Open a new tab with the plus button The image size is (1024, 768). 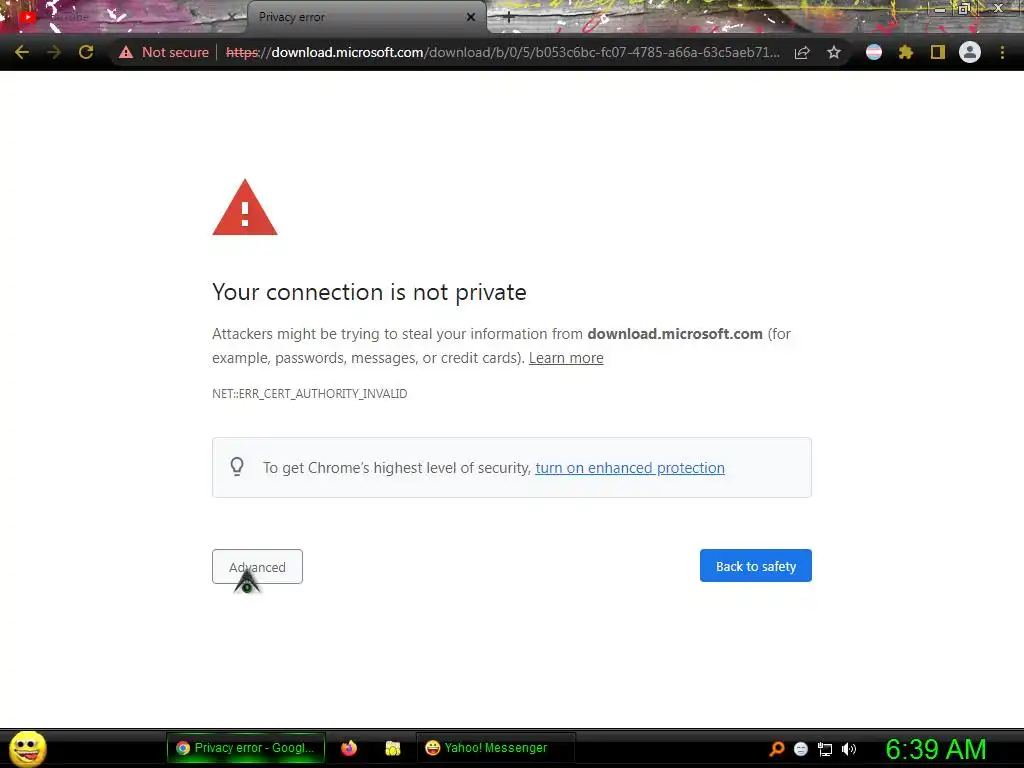click(x=509, y=18)
